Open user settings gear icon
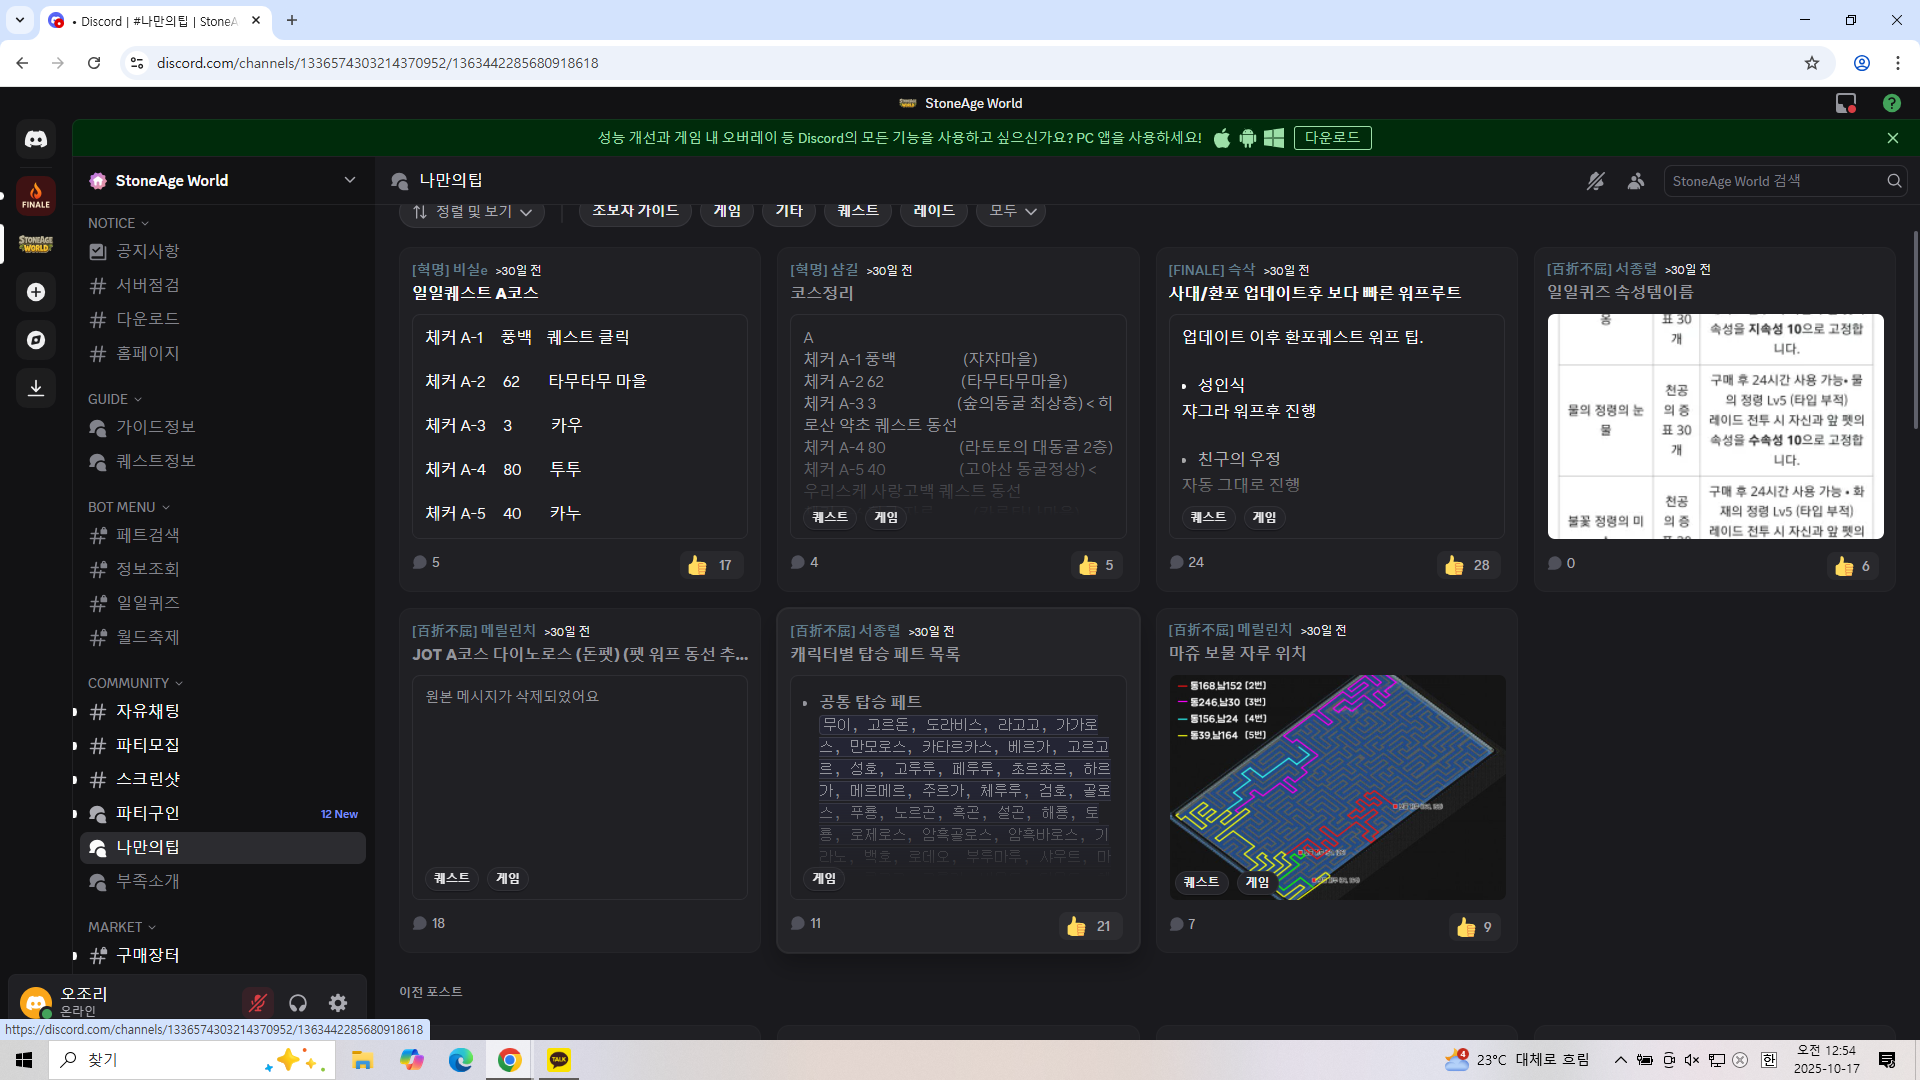The width and height of the screenshot is (1920, 1080). (x=338, y=1003)
